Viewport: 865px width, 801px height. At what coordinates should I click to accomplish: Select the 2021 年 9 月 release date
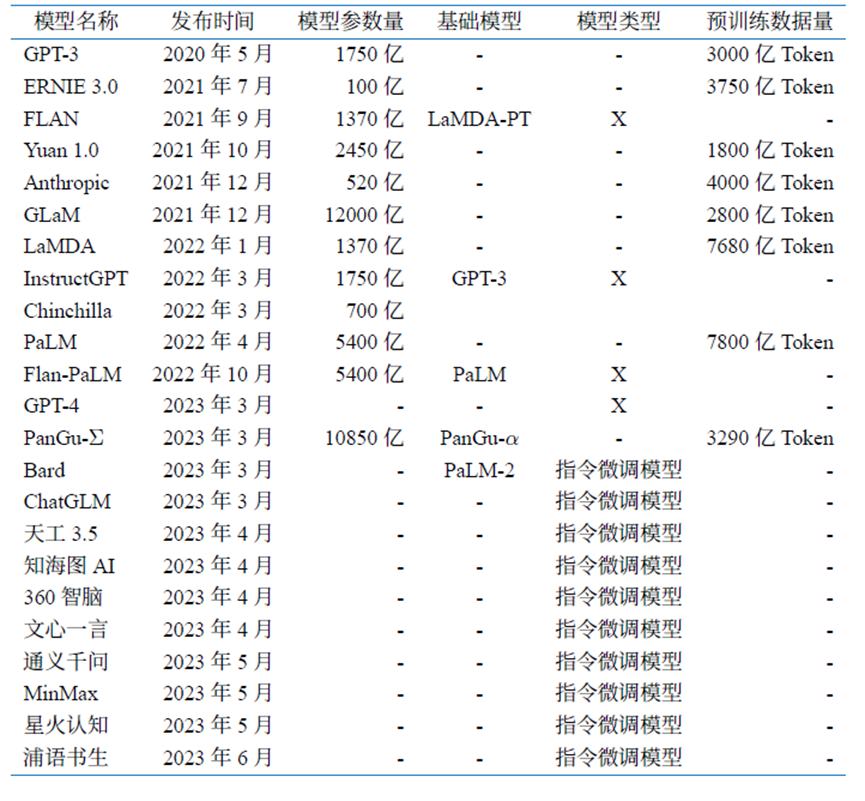coord(218,118)
